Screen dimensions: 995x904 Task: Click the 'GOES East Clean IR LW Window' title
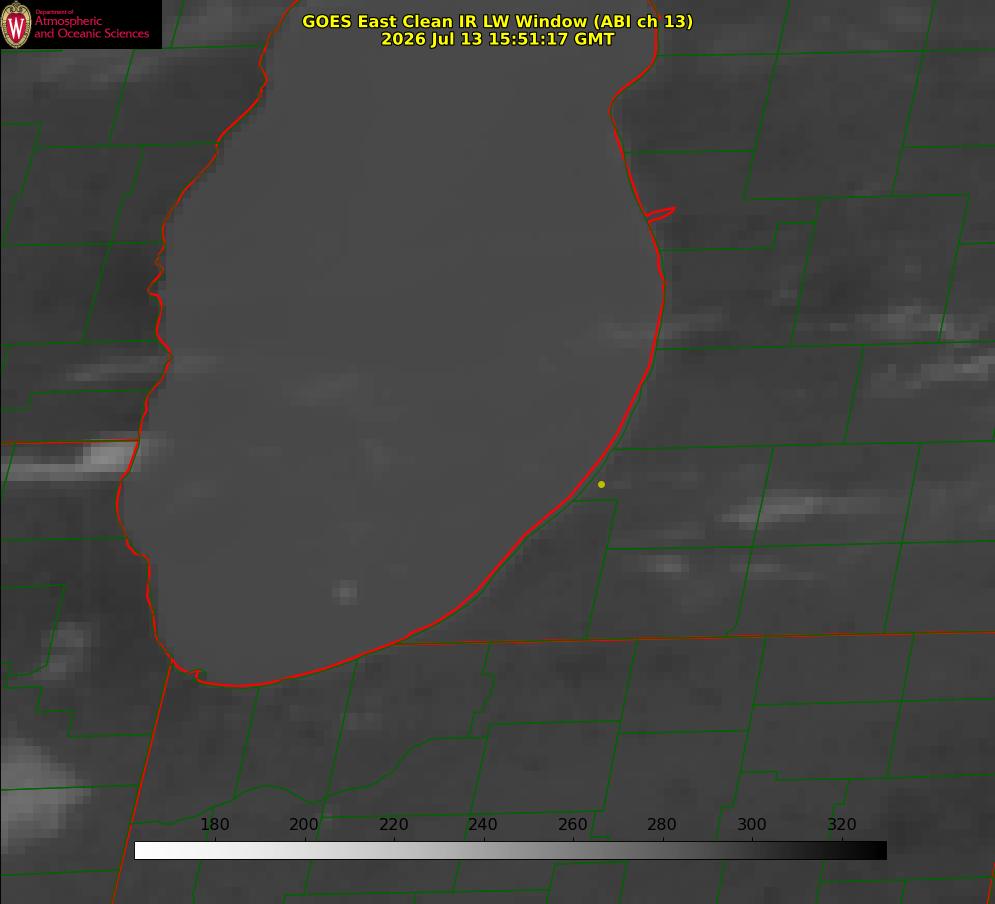point(498,21)
